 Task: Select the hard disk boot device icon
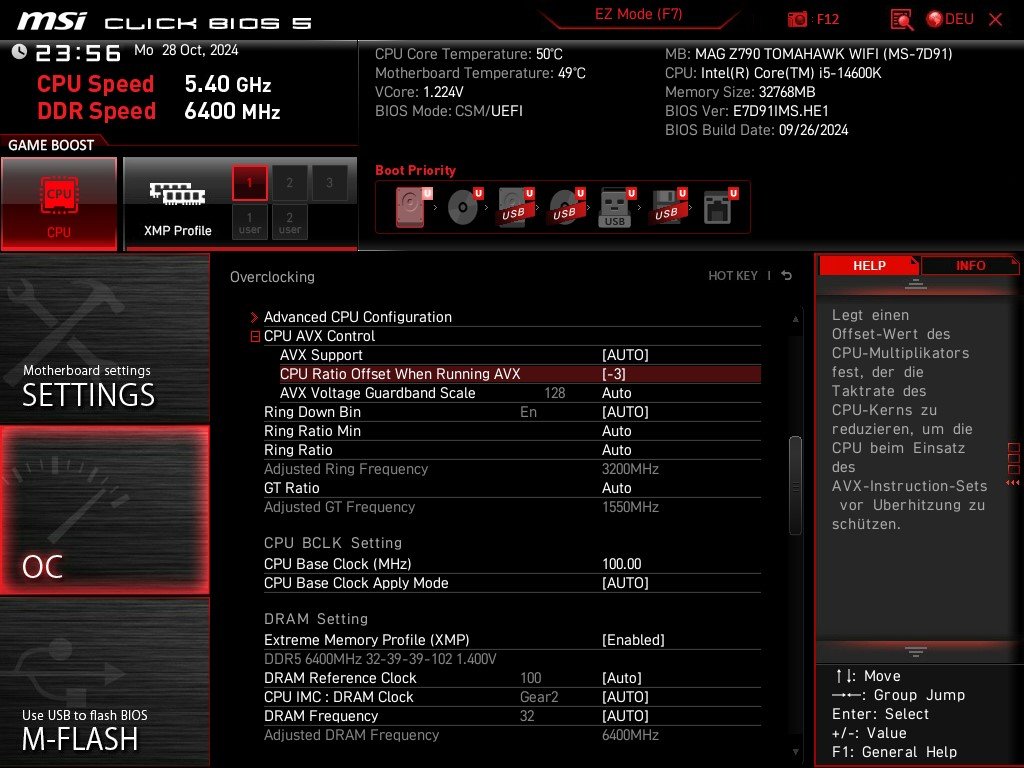413,207
